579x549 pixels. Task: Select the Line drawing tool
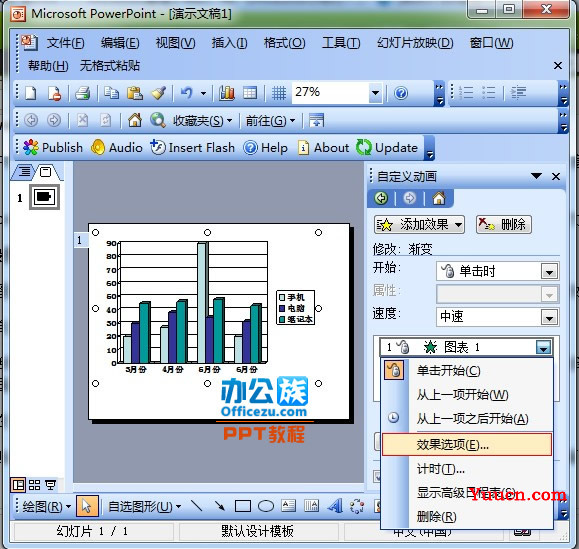[196, 506]
